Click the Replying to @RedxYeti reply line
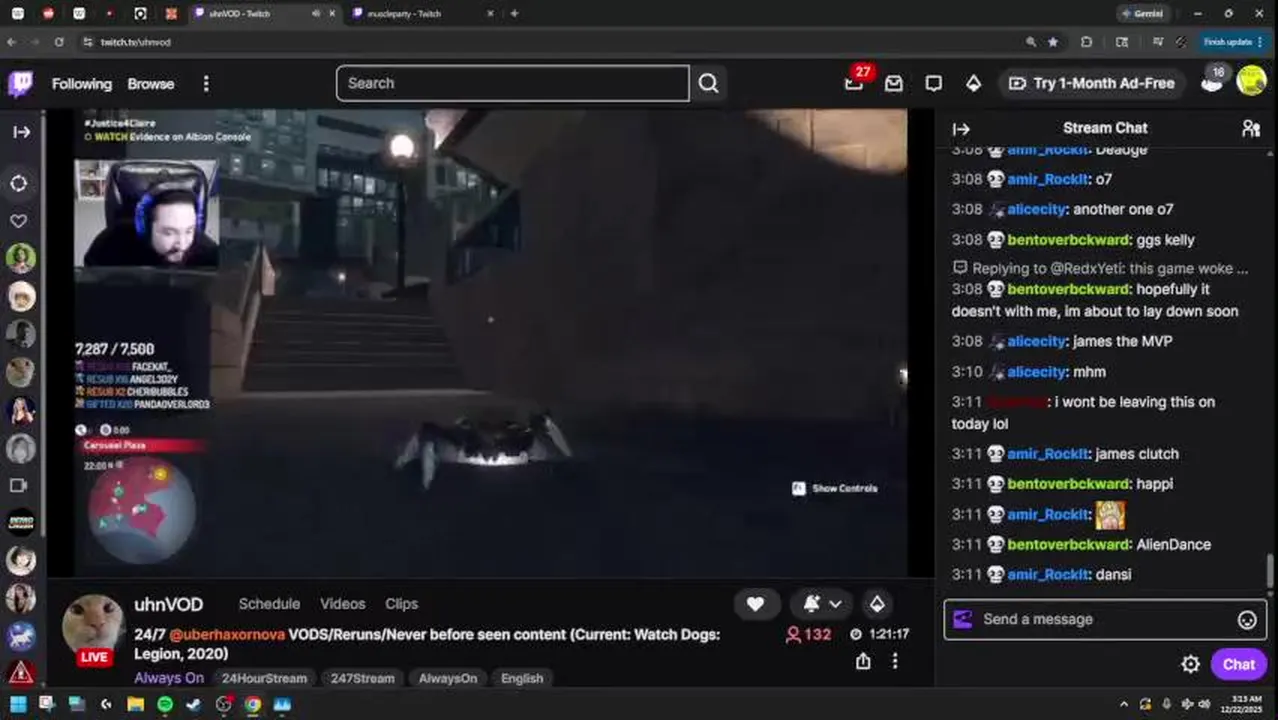The image size is (1278, 720). 1100,268
